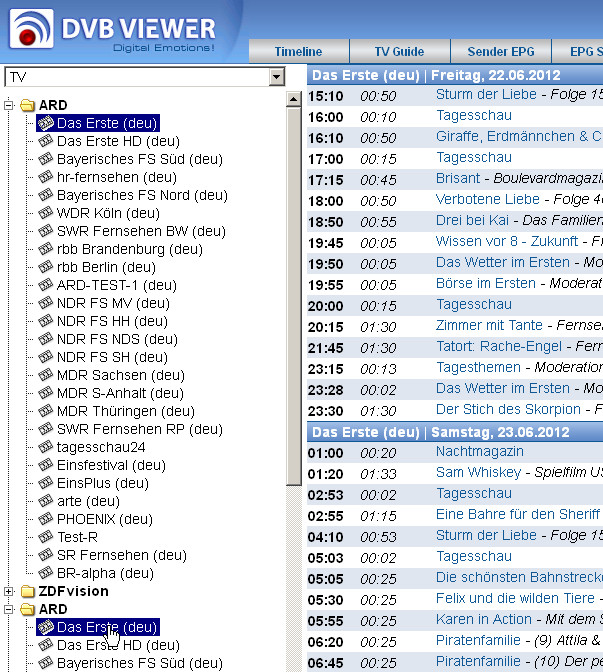The width and height of the screenshot is (603, 672).
Task: Open Die schönsten Bahnstrecken programme link
Action: 519,577
